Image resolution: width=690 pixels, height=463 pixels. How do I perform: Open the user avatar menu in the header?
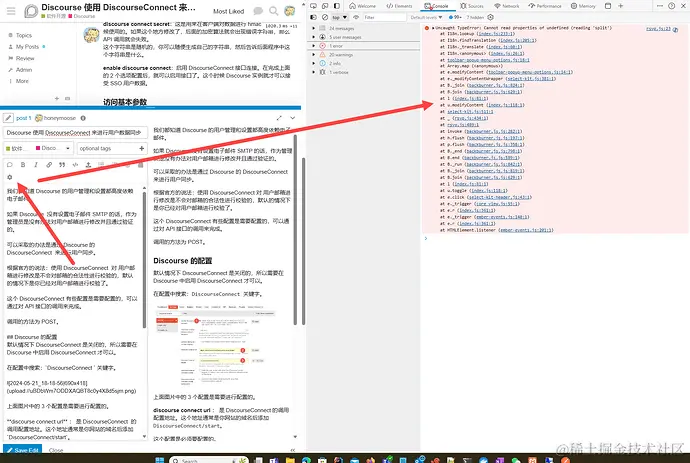click(290, 11)
